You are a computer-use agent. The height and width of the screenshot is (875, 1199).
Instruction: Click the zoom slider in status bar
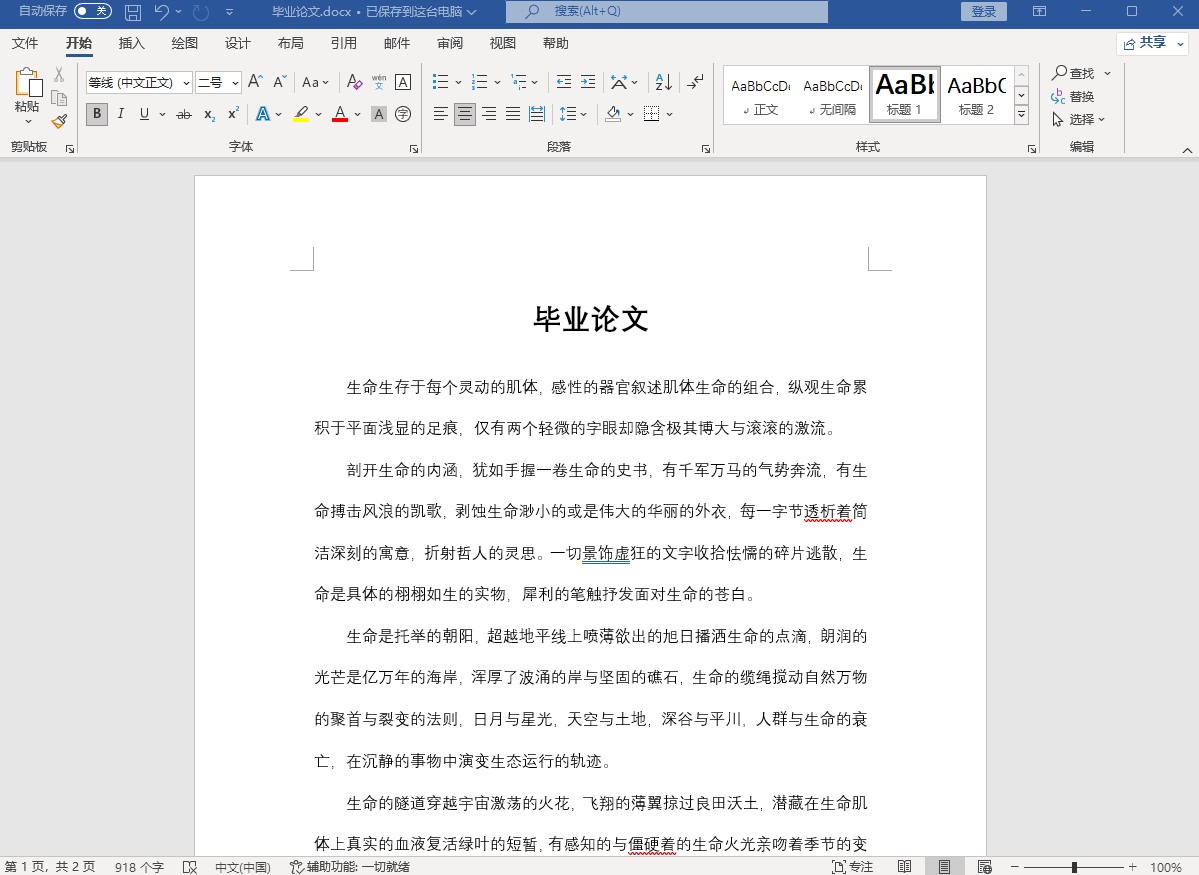pyautogui.click(x=1073, y=867)
